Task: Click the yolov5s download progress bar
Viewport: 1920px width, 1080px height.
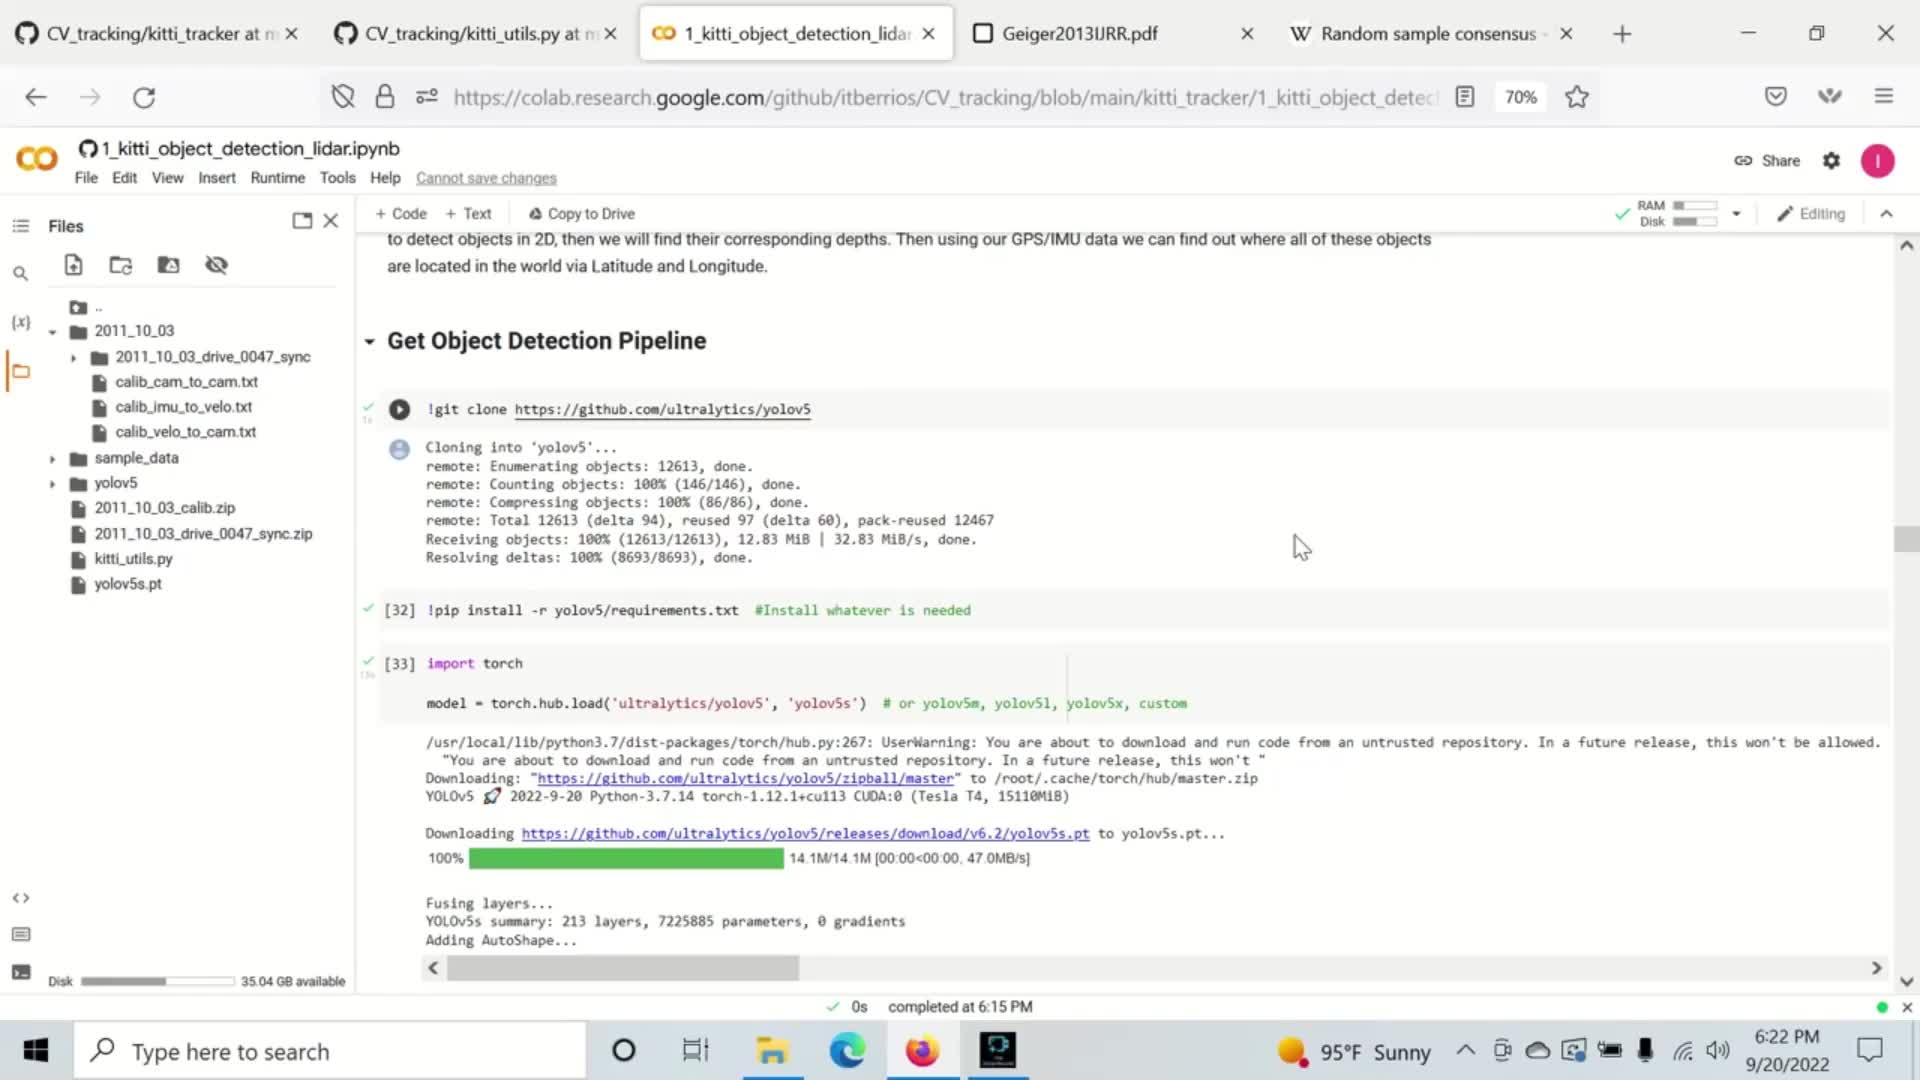Action: coord(624,856)
